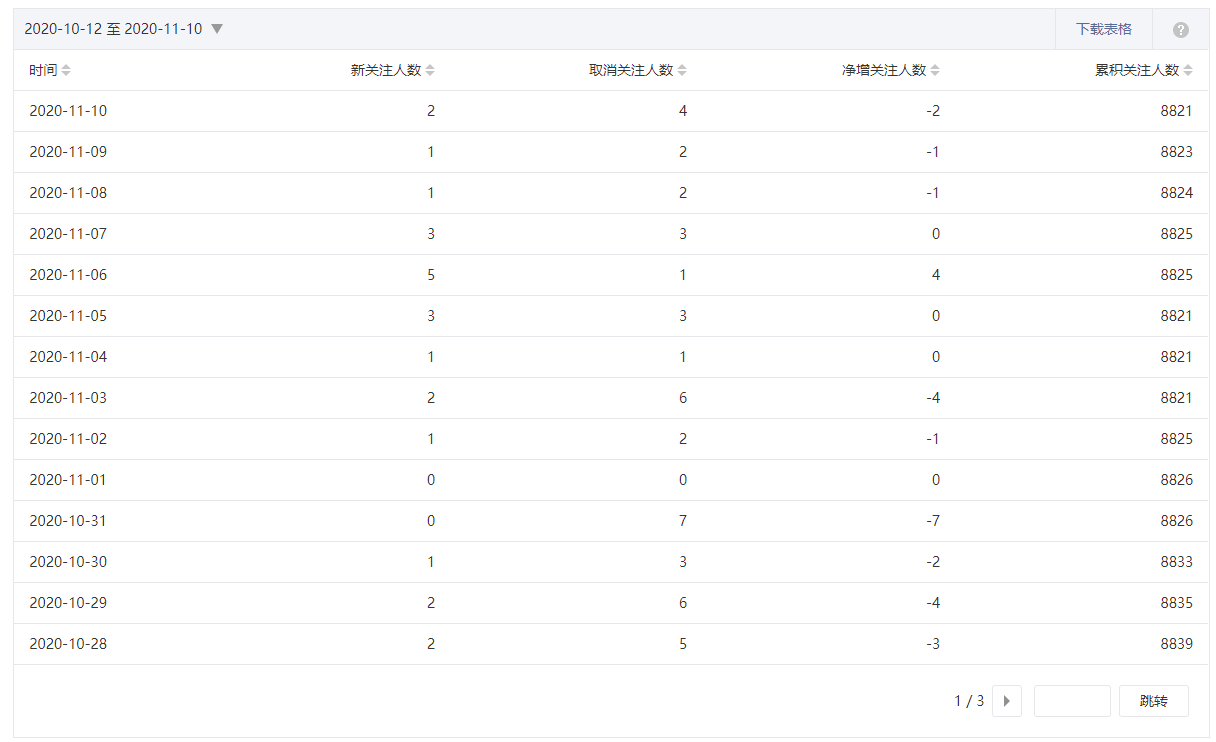
Task: Click cumulative value 8839 for 2020-10-28
Action: point(1177,644)
